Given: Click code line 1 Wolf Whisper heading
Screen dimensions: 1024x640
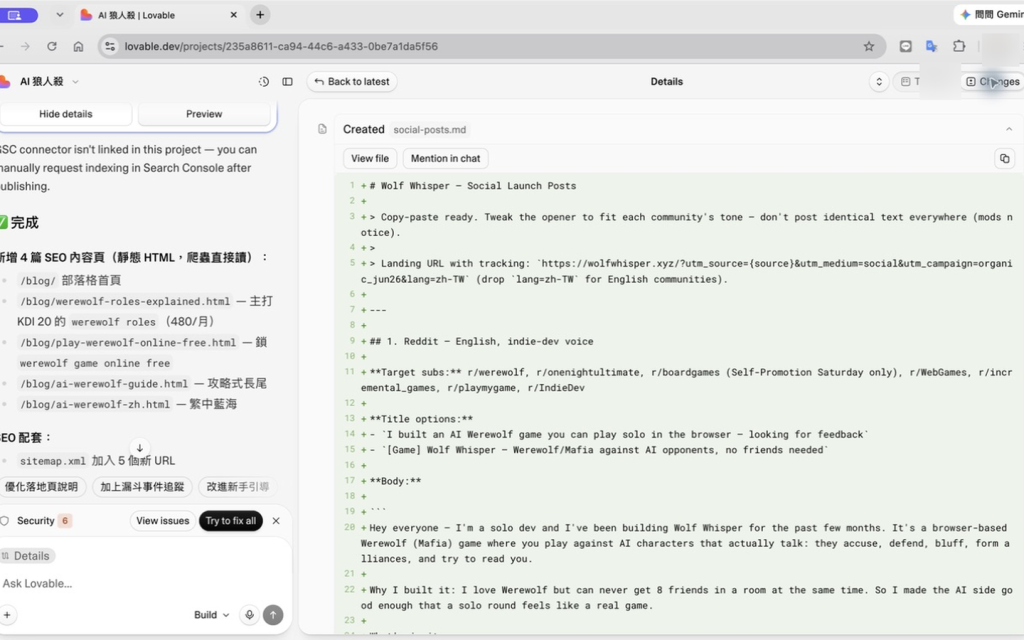Looking at the screenshot, I should tap(473, 186).
